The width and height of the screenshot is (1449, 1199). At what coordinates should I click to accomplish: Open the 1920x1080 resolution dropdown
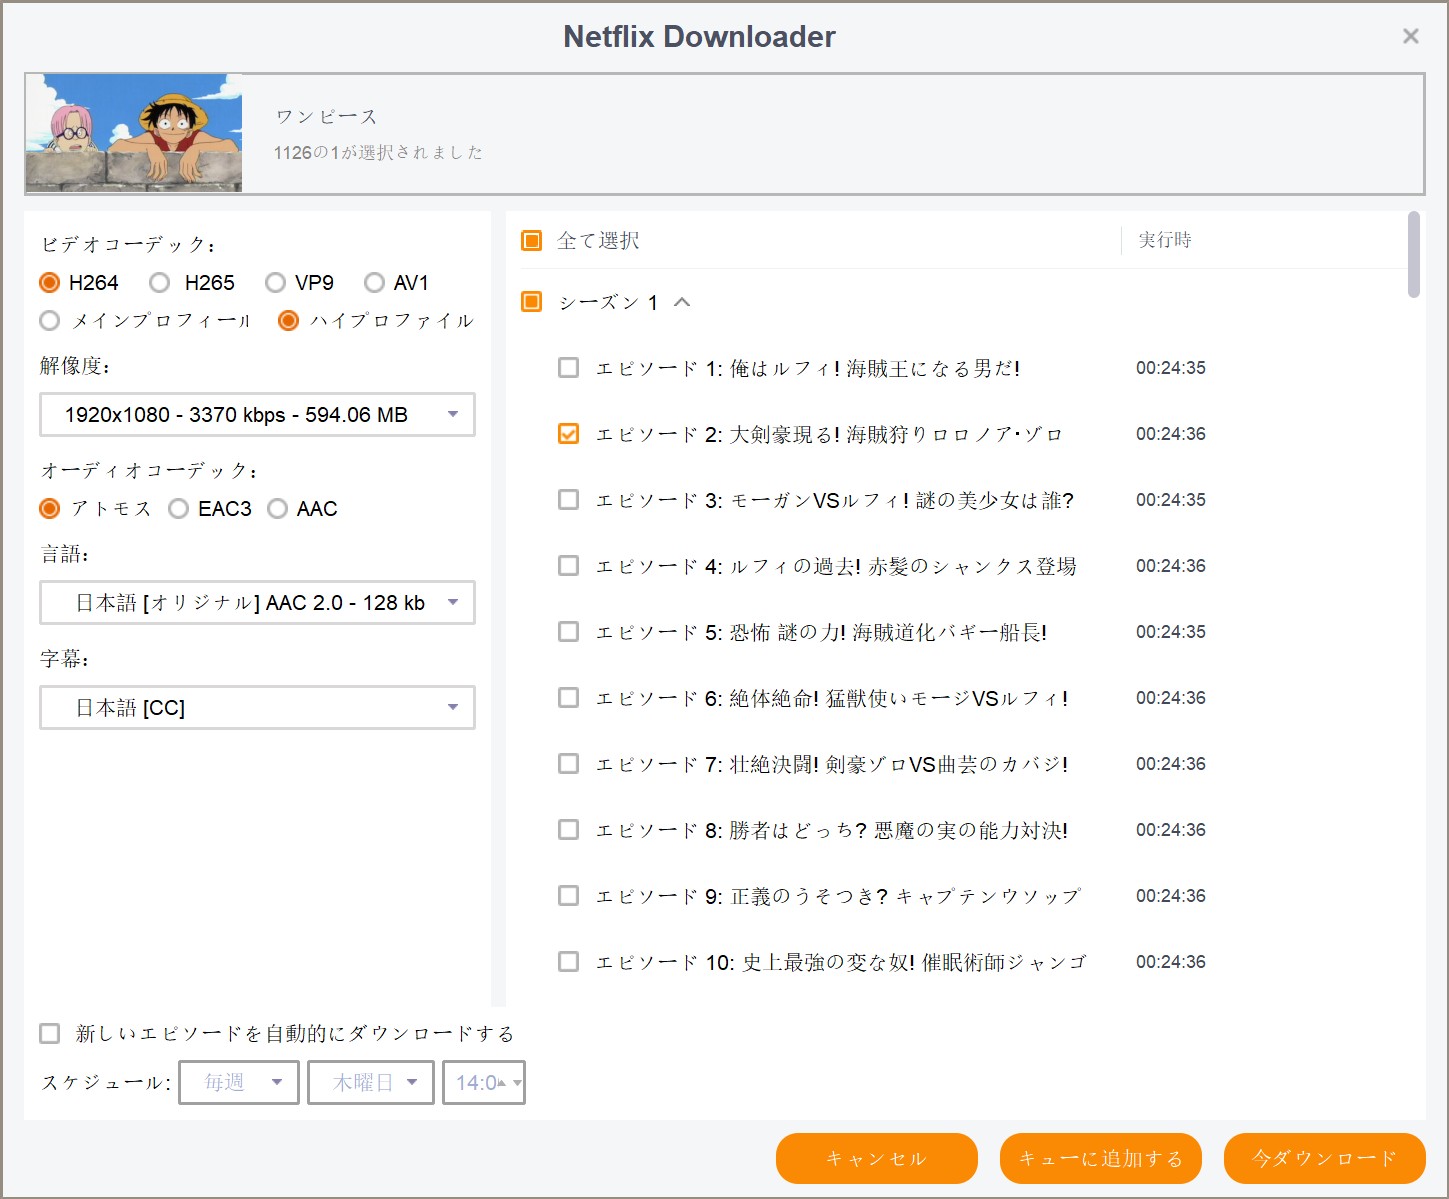(257, 414)
